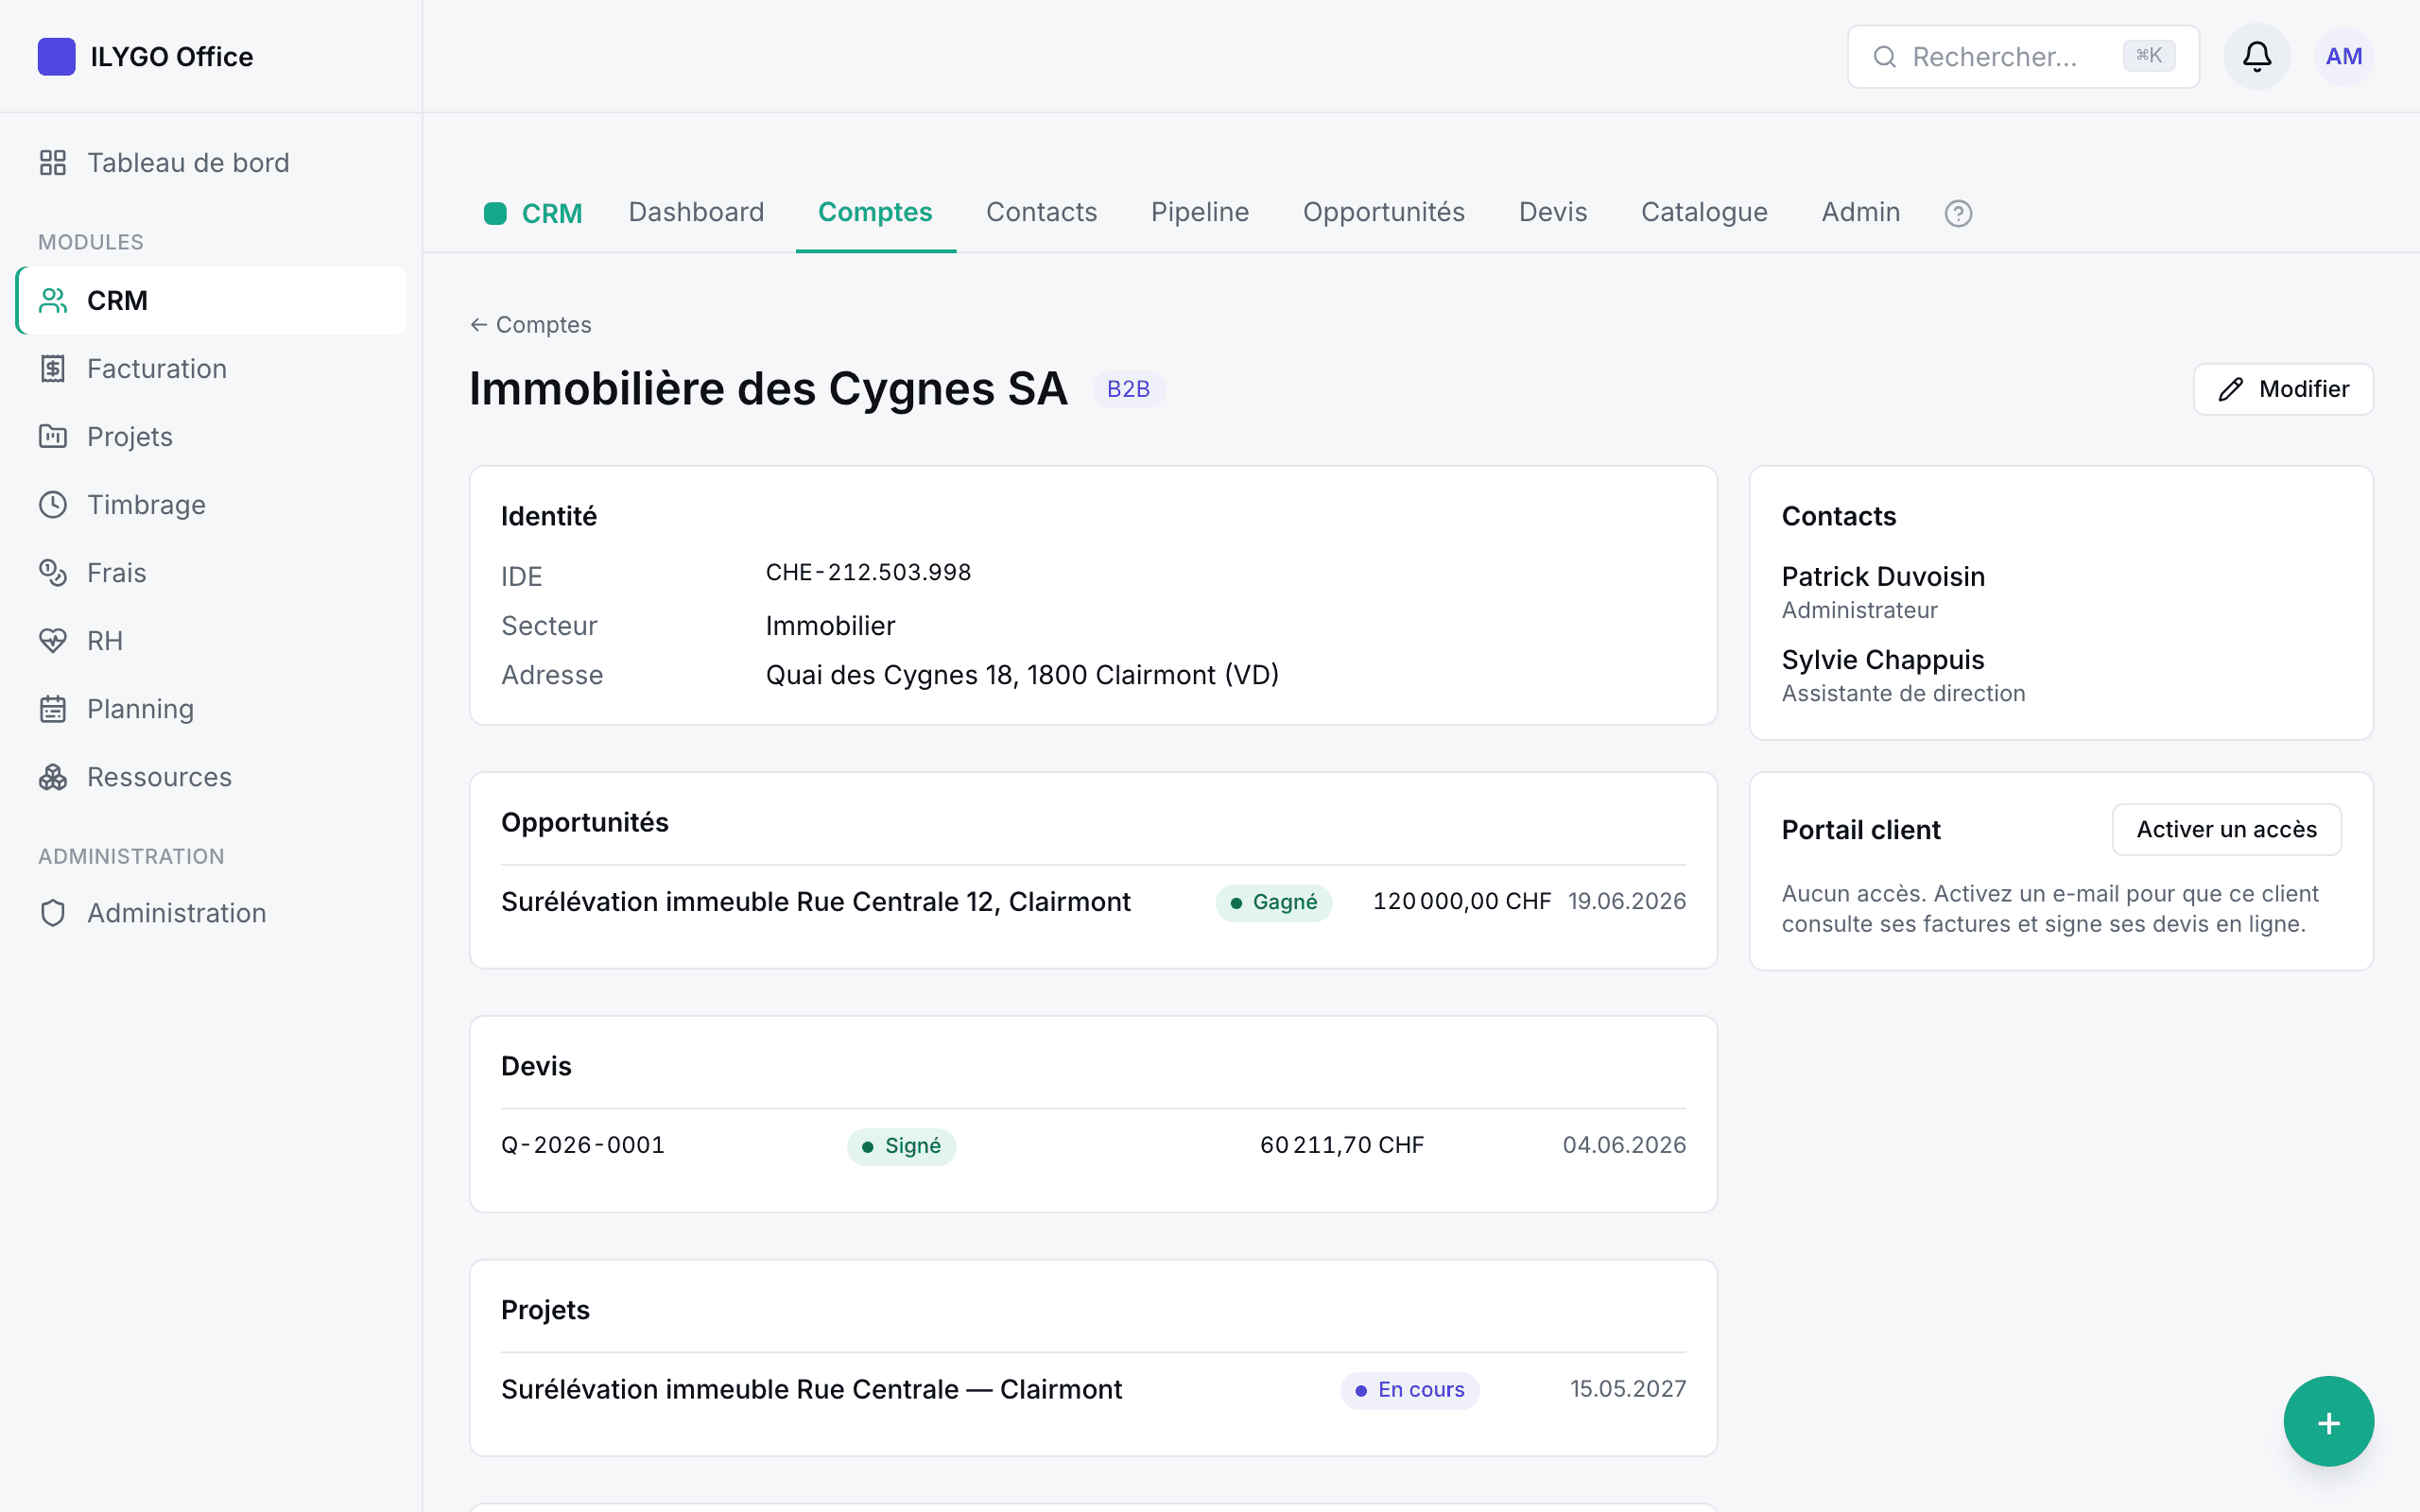Open Administration in sidebar
2420x1512 pixels.
click(x=211, y=913)
